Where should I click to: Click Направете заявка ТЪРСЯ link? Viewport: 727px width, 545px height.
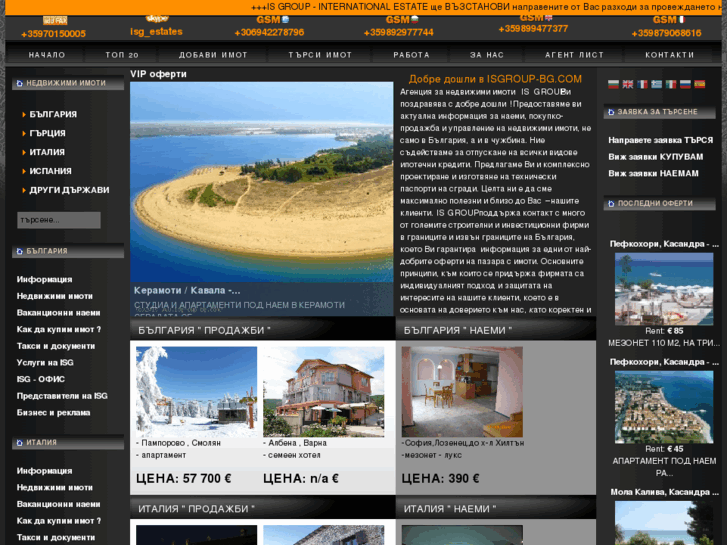tap(660, 140)
